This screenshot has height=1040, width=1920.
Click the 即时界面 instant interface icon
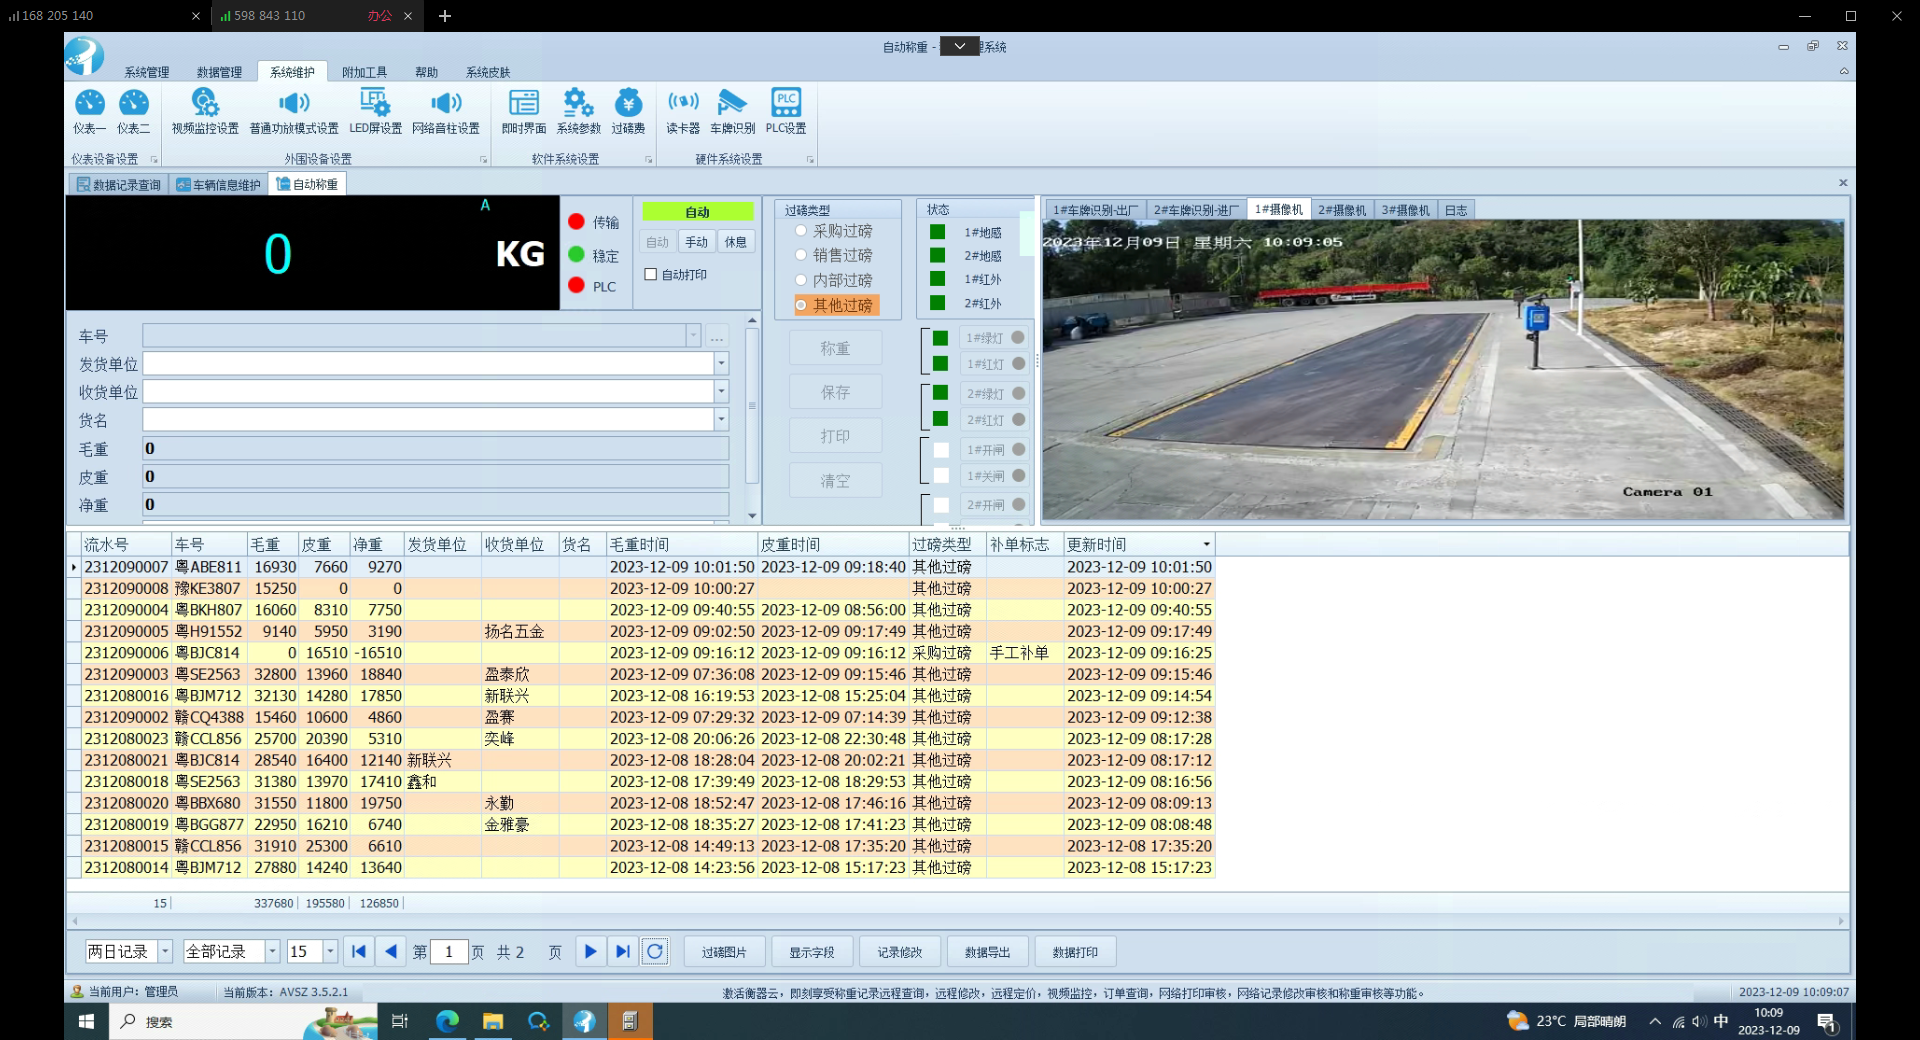[523, 111]
